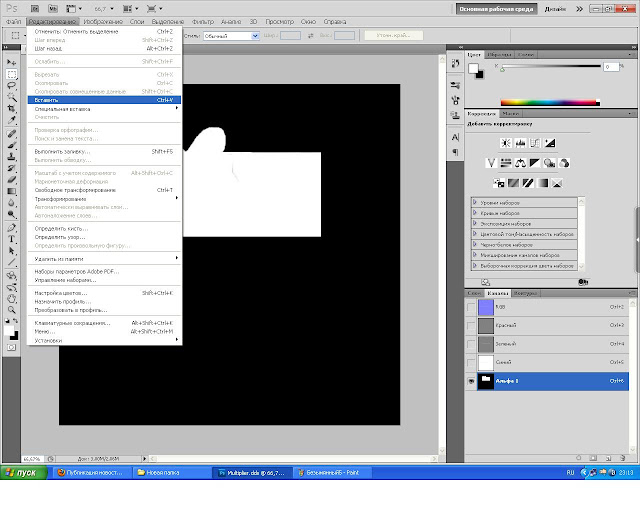The width and height of the screenshot is (640, 512).
Task: Delete current channel with trash icon
Action: pos(622,459)
